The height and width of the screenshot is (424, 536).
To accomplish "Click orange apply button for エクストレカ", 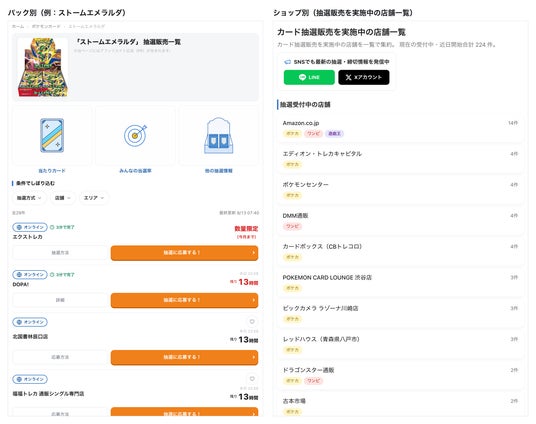I will click(x=184, y=253).
